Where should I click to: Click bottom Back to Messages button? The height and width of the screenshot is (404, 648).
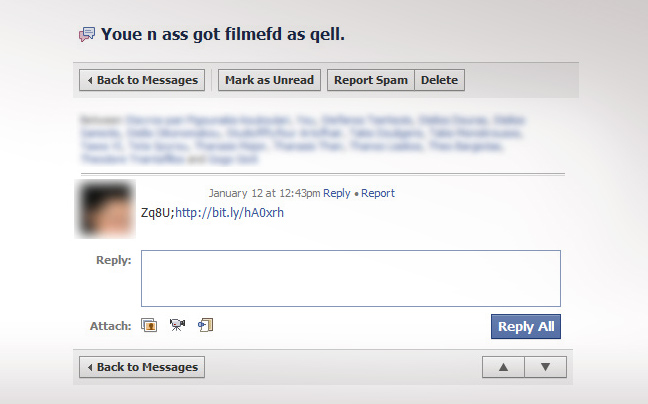(x=142, y=367)
